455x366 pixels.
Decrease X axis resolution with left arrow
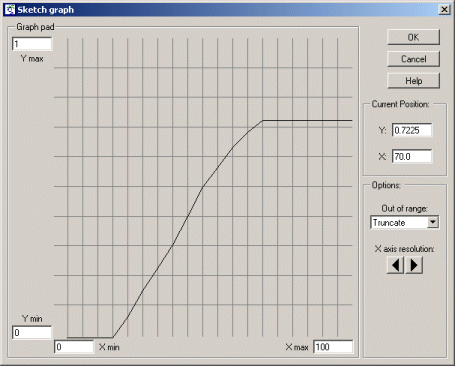pyautogui.click(x=395, y=265)
